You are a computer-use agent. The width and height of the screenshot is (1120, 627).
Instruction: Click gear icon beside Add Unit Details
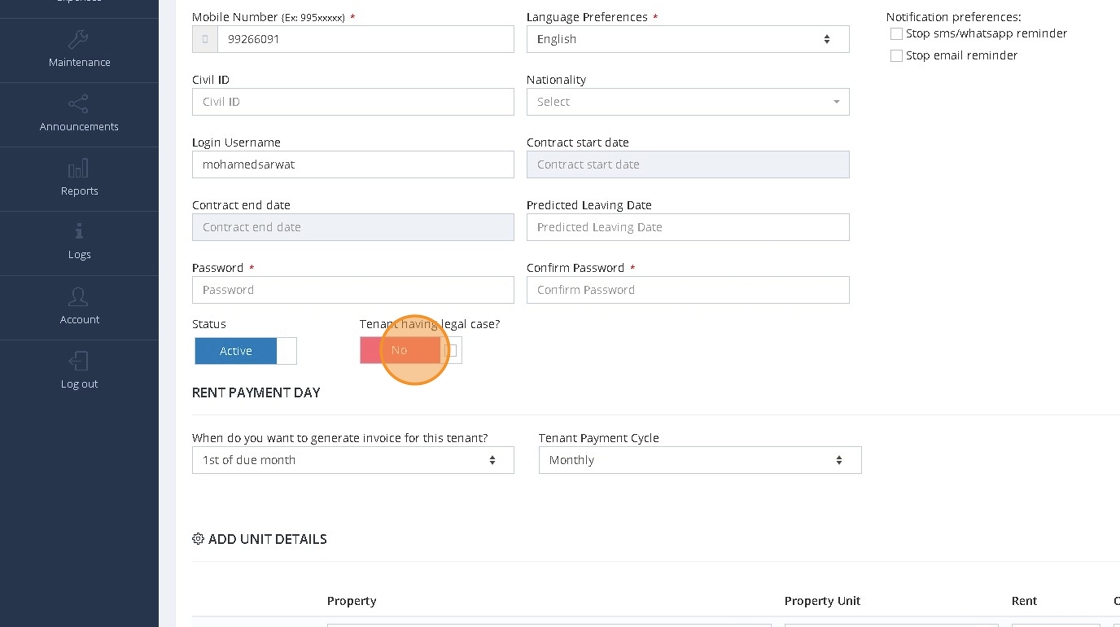tap(198, 539)
